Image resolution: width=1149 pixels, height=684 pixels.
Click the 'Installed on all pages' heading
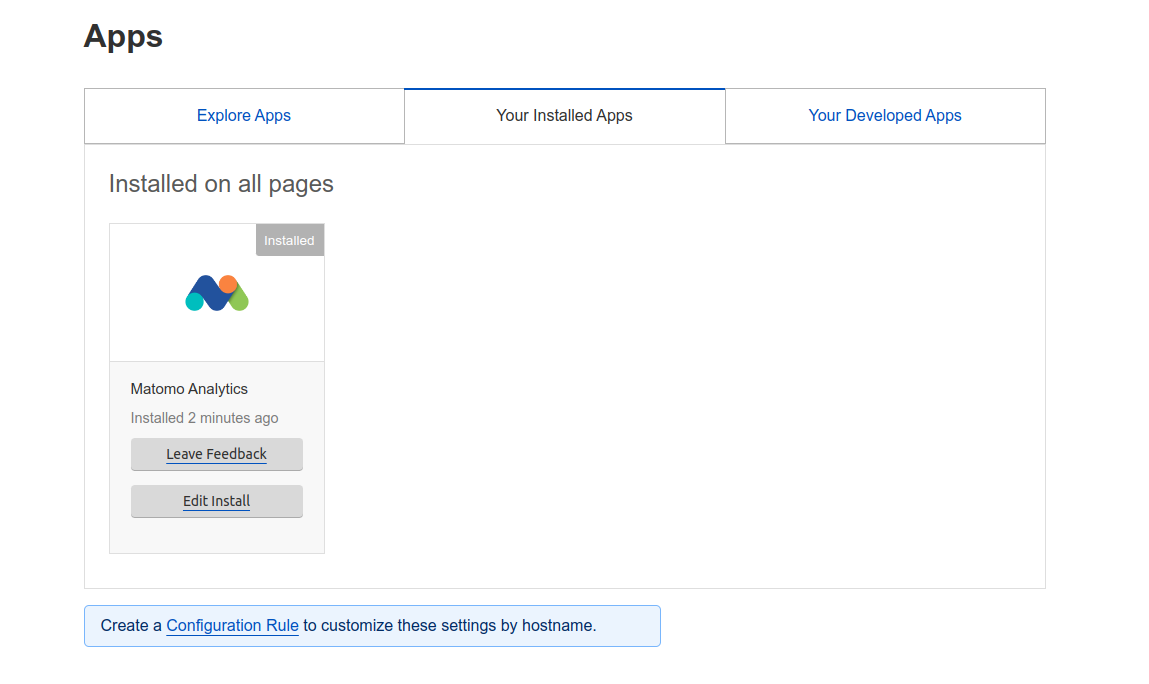[221, 184]
